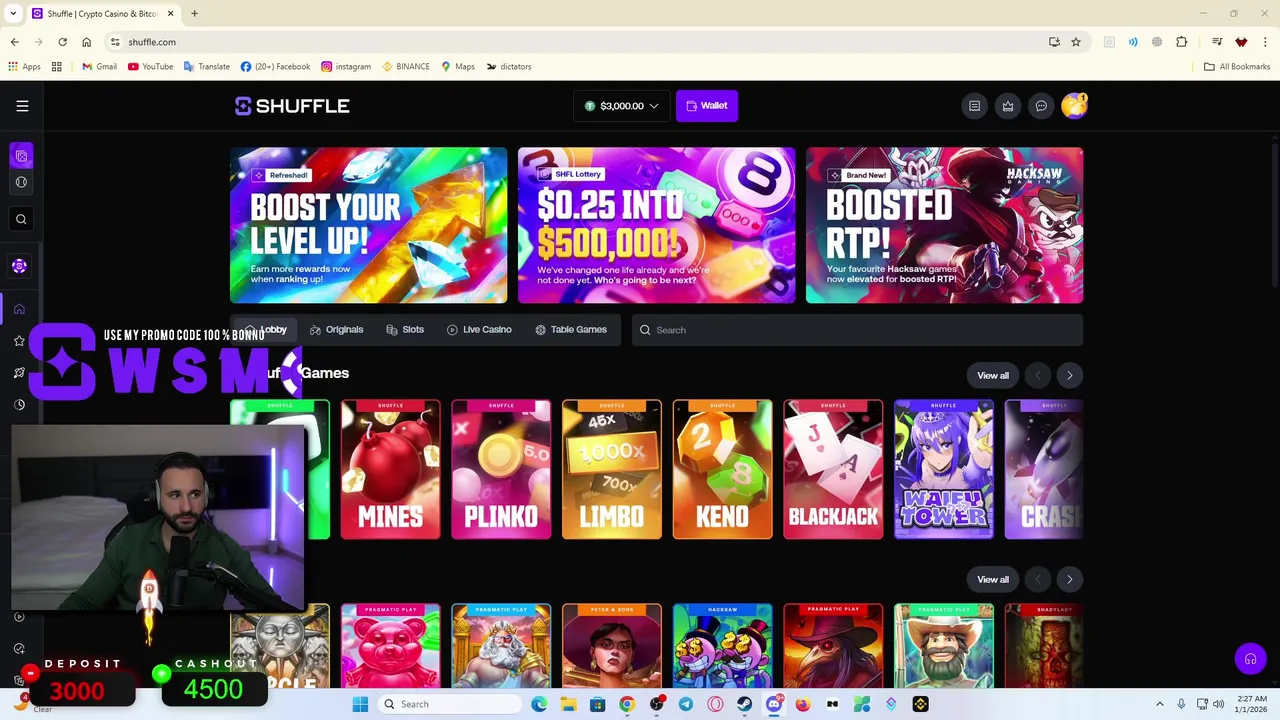Open the pink gummy bear slot thumbnail
The width and height of the screenshot is (1280, 720).
tap(390, 647)
